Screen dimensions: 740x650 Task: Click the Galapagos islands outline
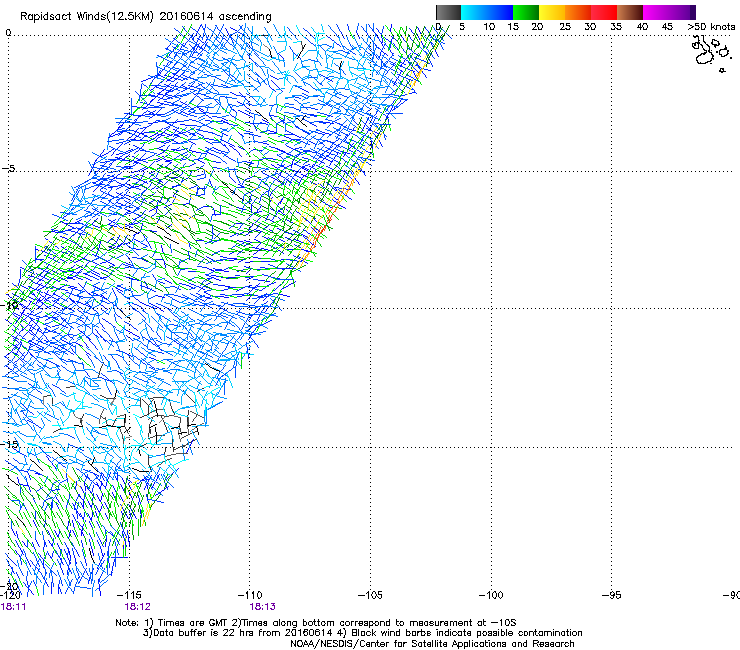pyautogui.click(x=712, y=54)
